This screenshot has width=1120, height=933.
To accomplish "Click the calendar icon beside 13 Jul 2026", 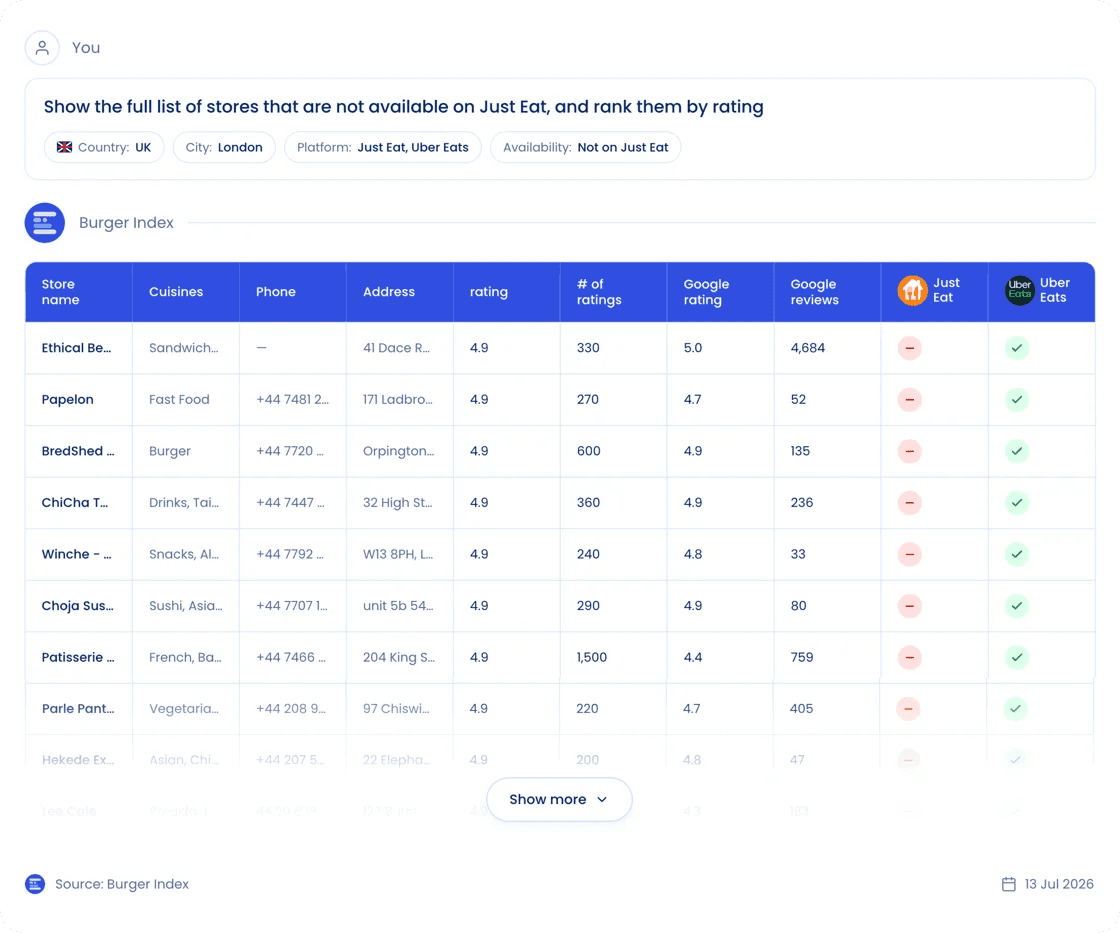I will pyautogui.click(x=1009, y=884).
